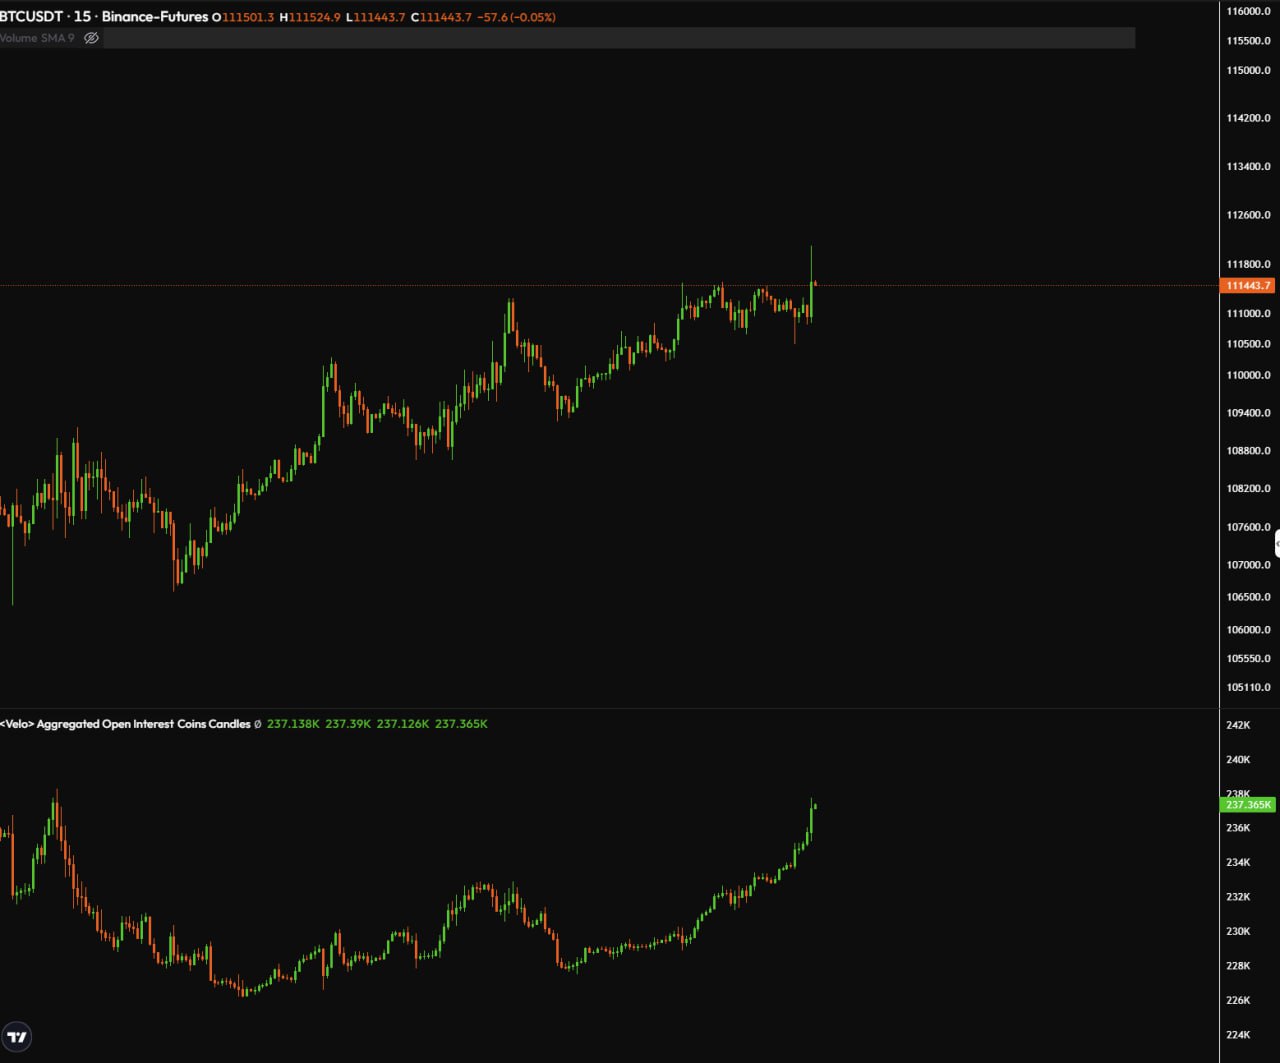Click the green 237.365K open interest label

tap(1248, 805)
